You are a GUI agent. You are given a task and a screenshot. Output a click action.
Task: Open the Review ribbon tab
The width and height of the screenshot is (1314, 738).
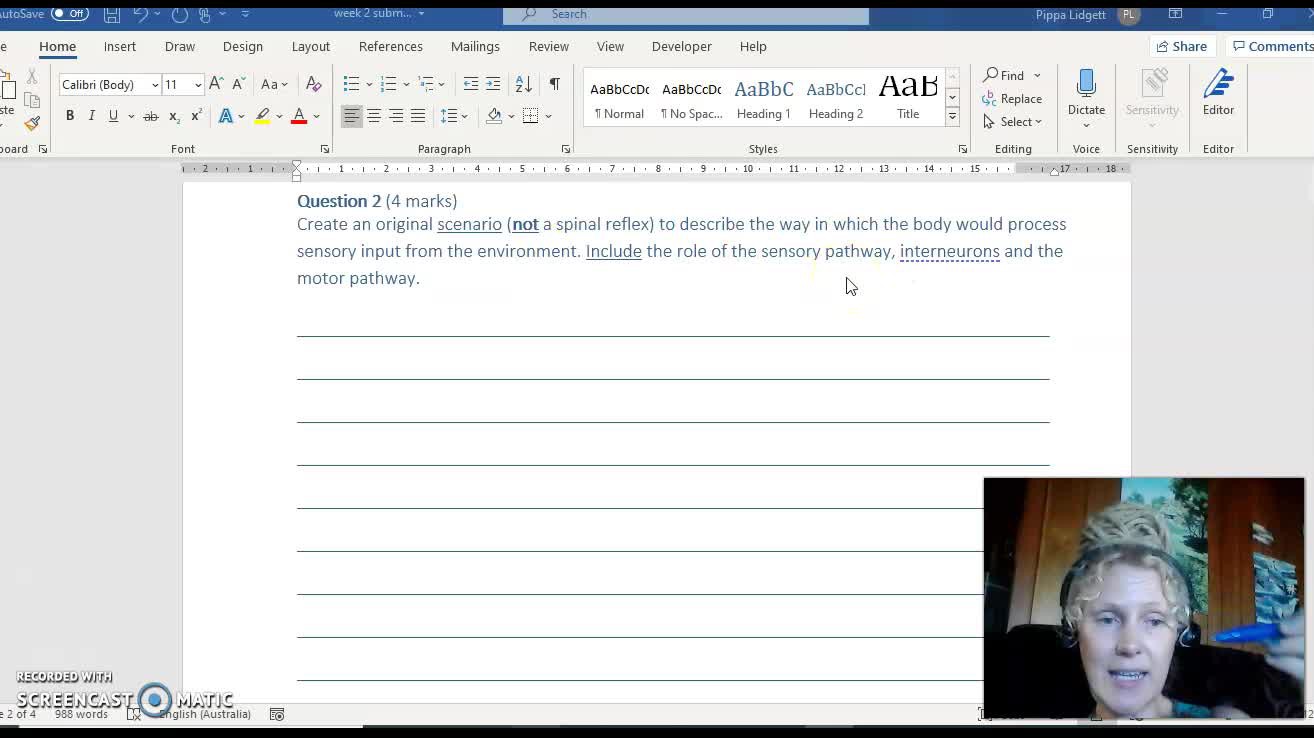tap(548, 46)
